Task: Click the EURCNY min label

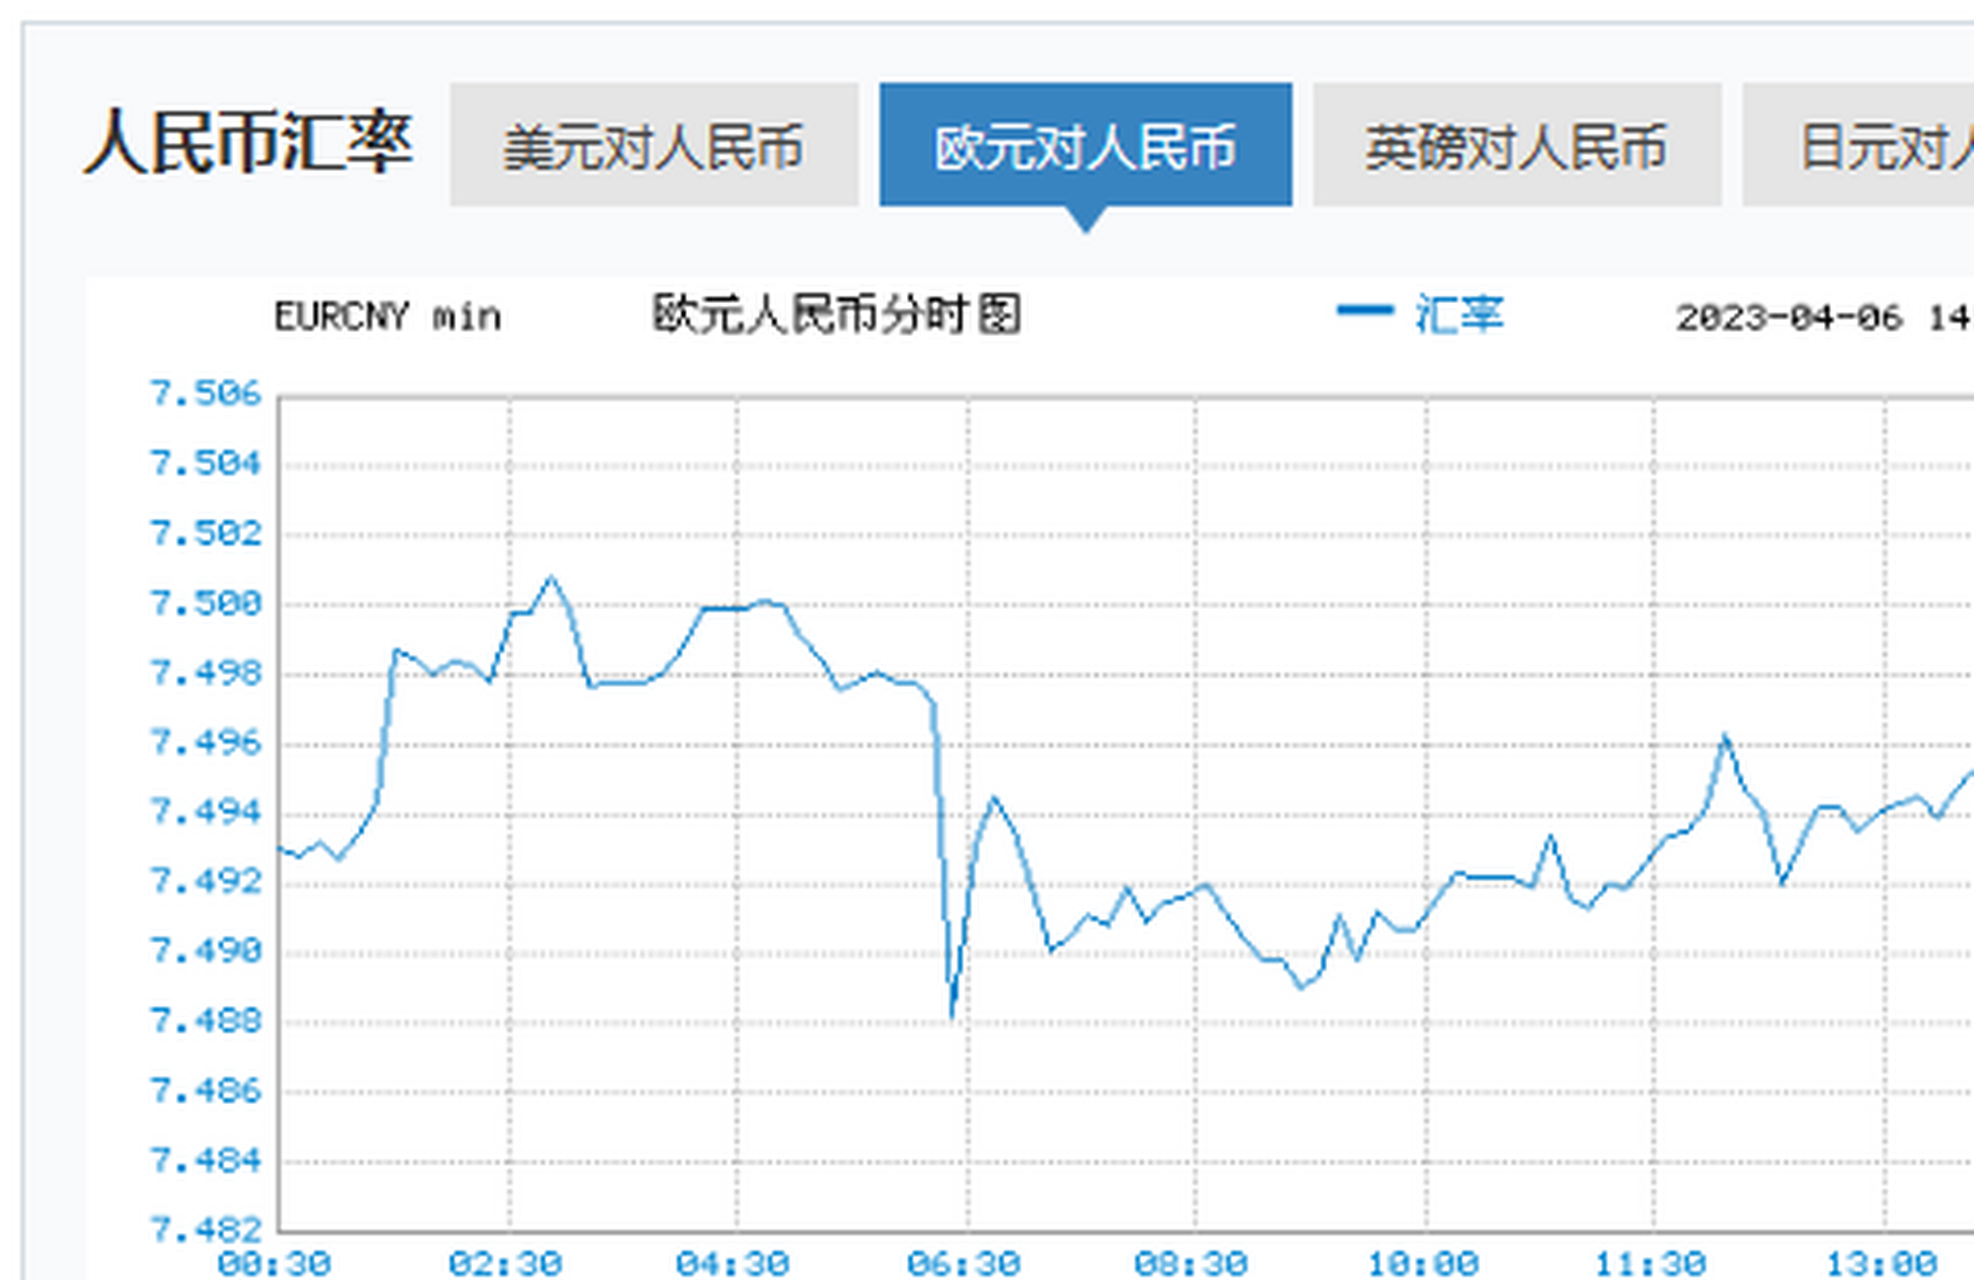Action: [387, 317]
